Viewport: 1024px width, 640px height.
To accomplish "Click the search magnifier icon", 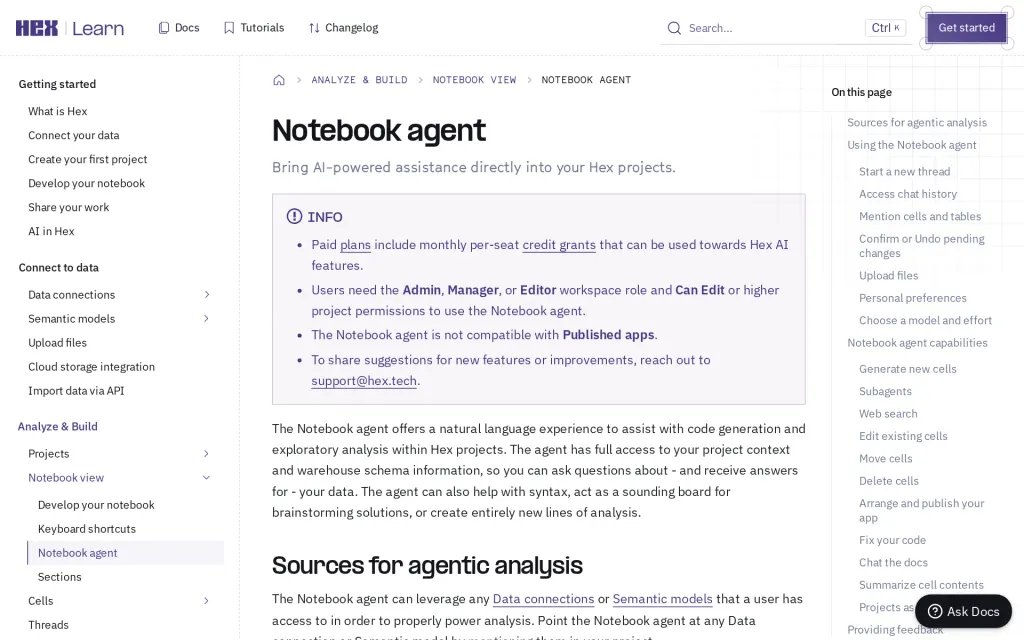I will point(674,28).
